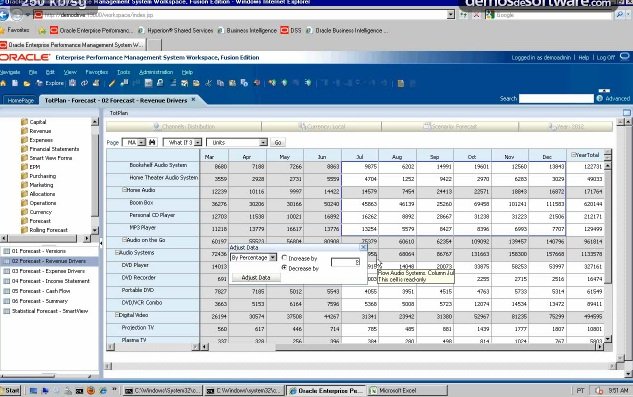Click the Cut scissors toolbar icon

(x=208, y=83)
